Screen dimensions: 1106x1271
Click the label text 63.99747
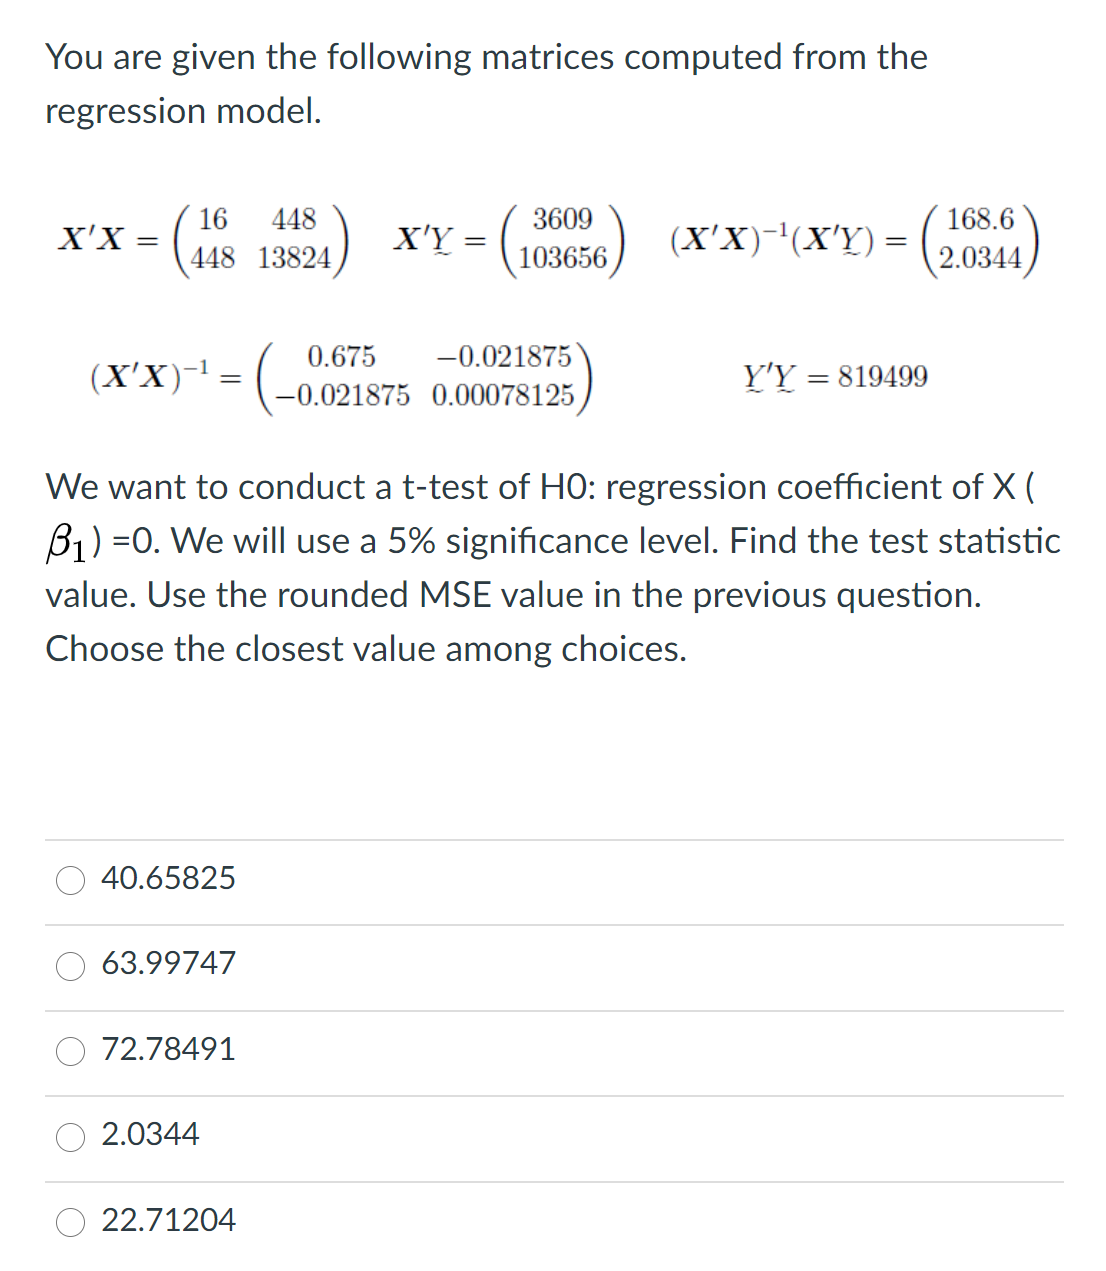click(168, 964)
